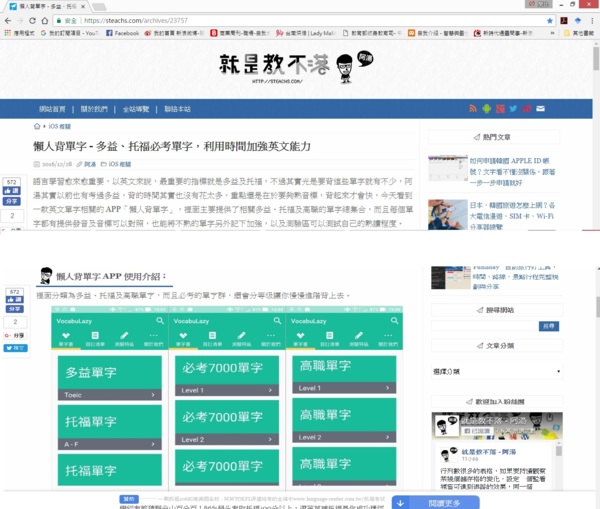Screen dimensions: 600x509
Task: Click the Twitter icon in navigation bar
Action: pyautogui.click(x=512, y=108)
